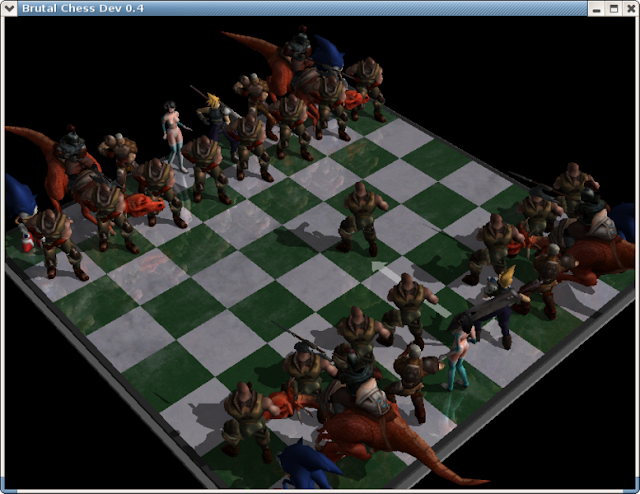Close the Brutal Chess window
The width and height of the screenshot is (640, 494).
pyautogui.click(x=631, y=9)
